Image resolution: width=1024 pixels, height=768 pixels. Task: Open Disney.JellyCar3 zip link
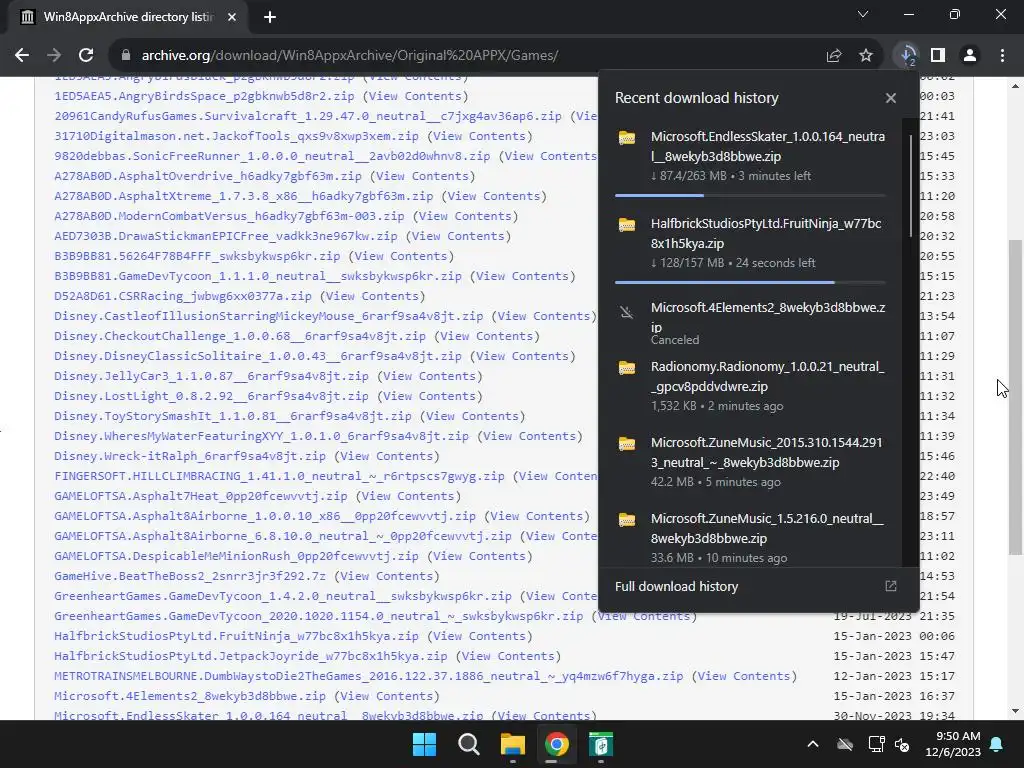(211, 376)
